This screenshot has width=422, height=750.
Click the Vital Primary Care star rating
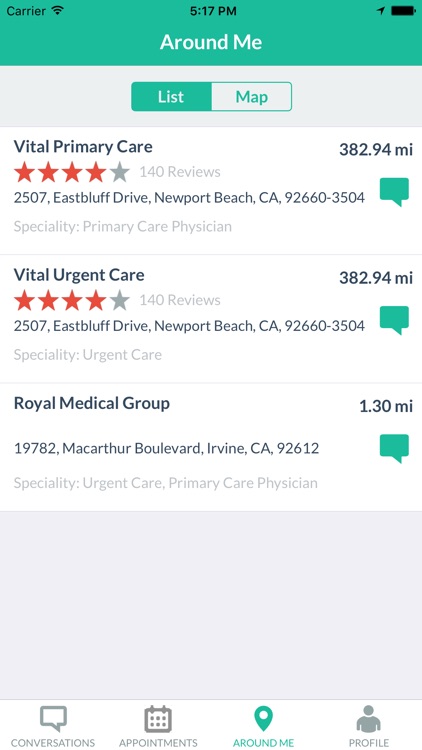point(72,172)
